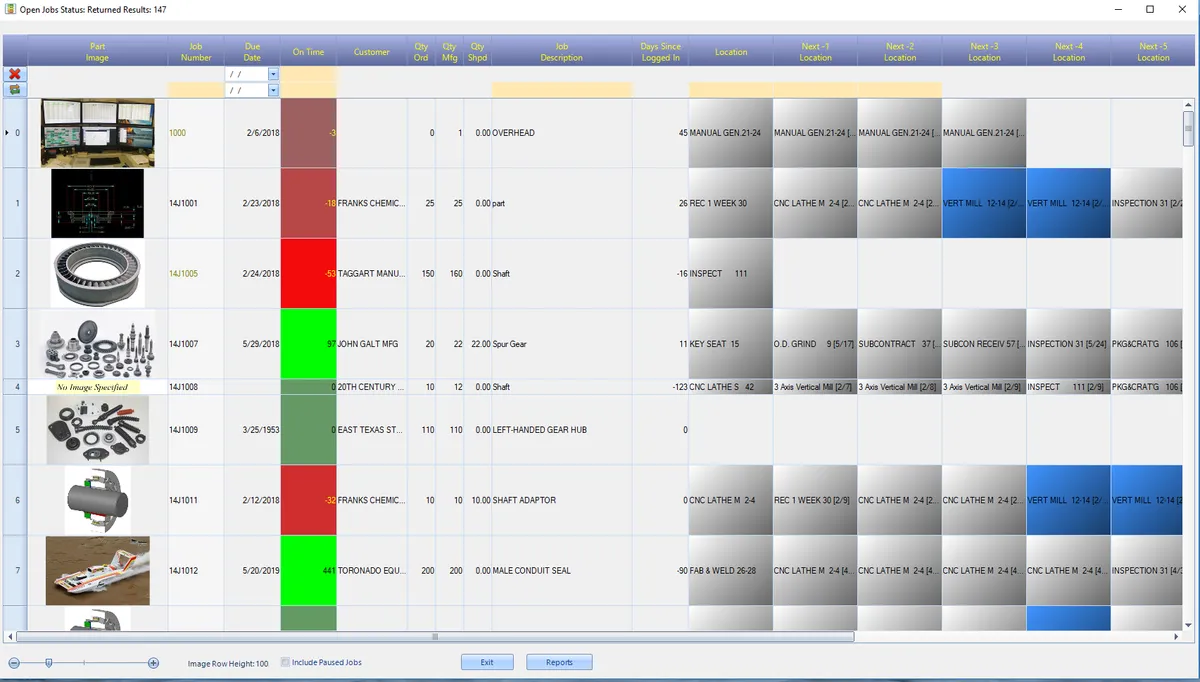Open the second Due Date filter dropdown
Screen dimensions: 1200x682
click(274, 90)
